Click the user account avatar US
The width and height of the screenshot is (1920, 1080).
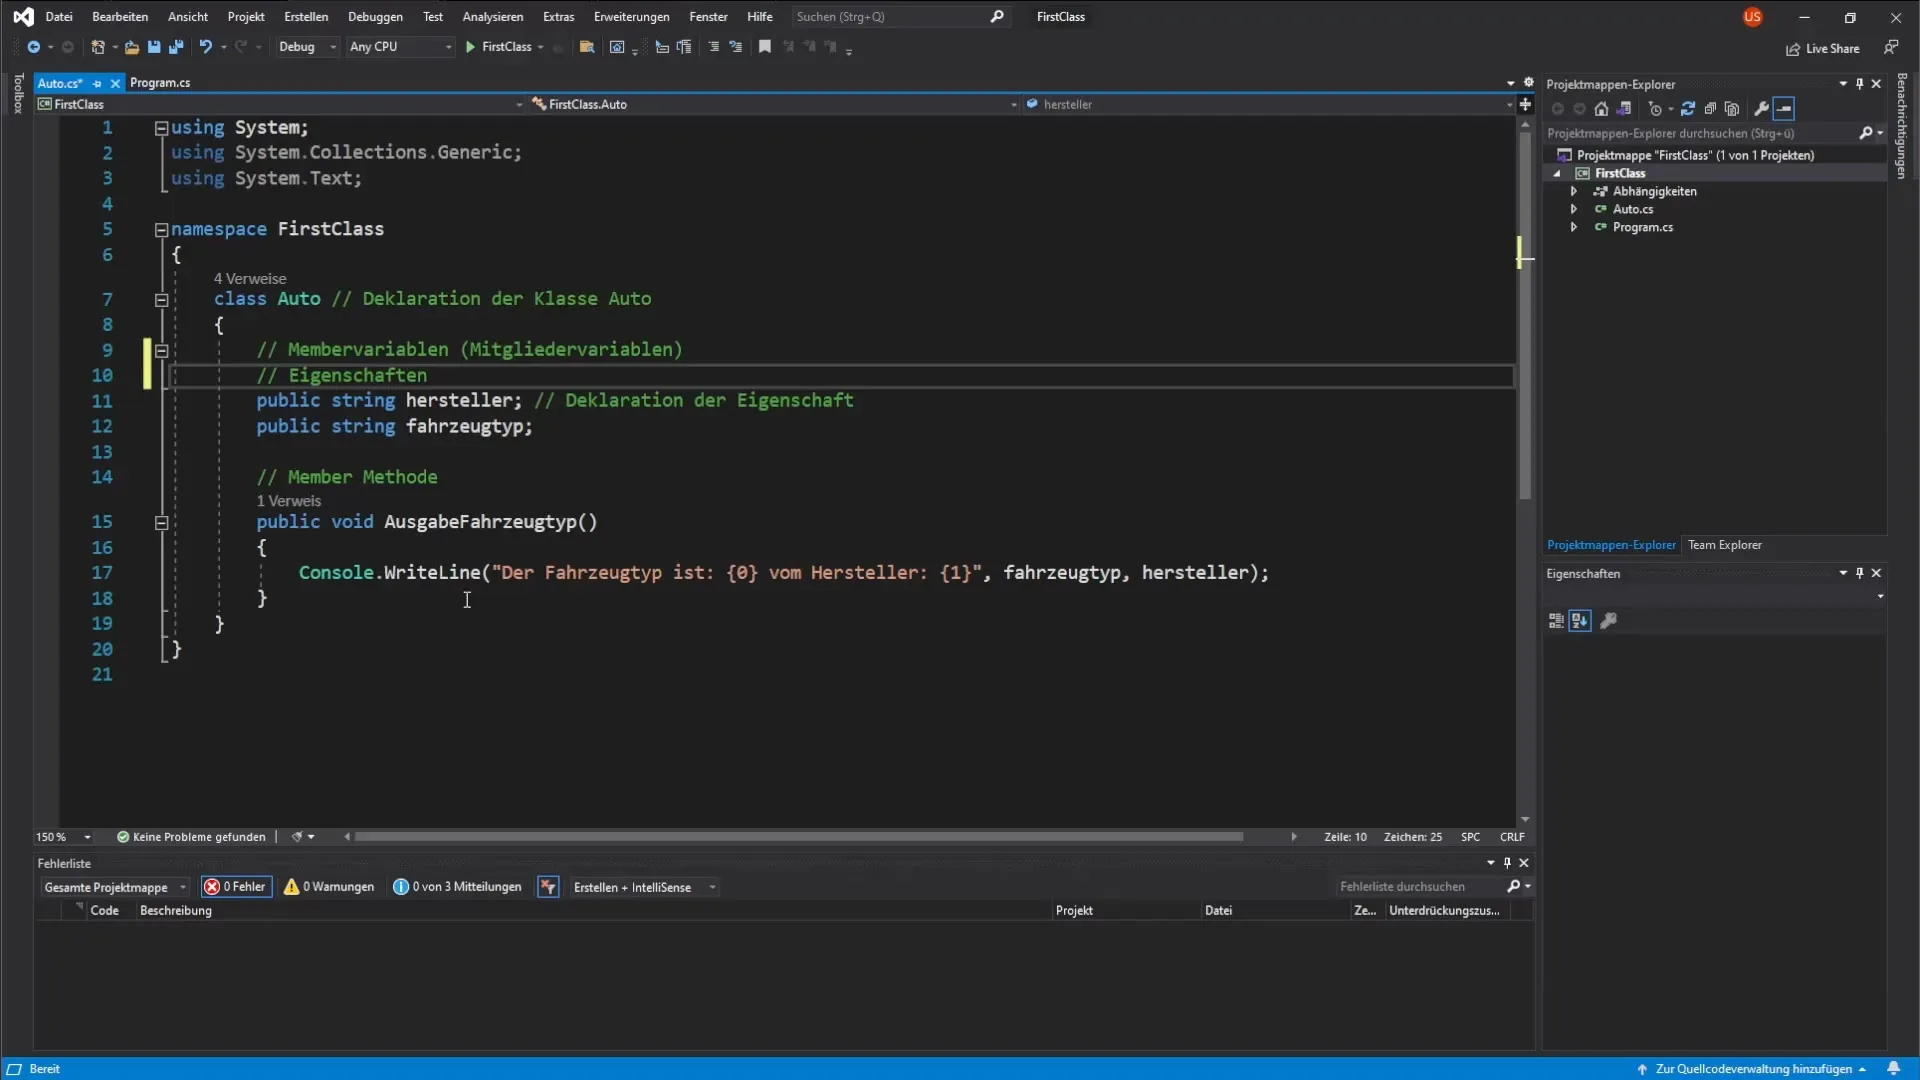(x=1752, y=17)
